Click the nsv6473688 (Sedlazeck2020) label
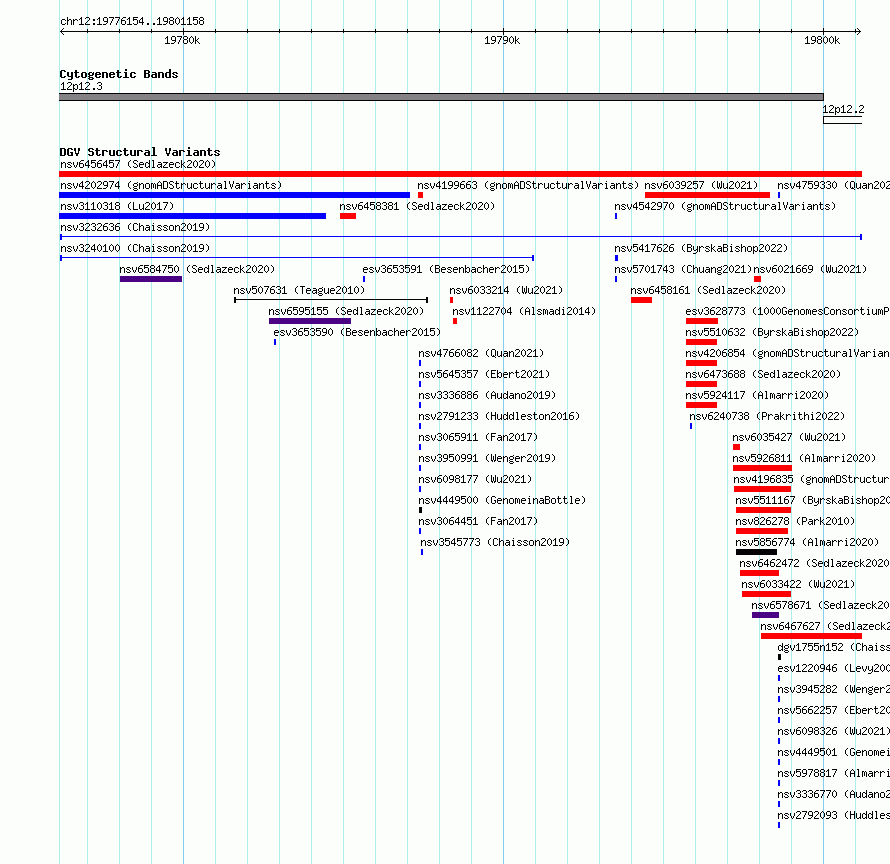The image size is (890, 864). pyautogui.click(x=763, y=374)
